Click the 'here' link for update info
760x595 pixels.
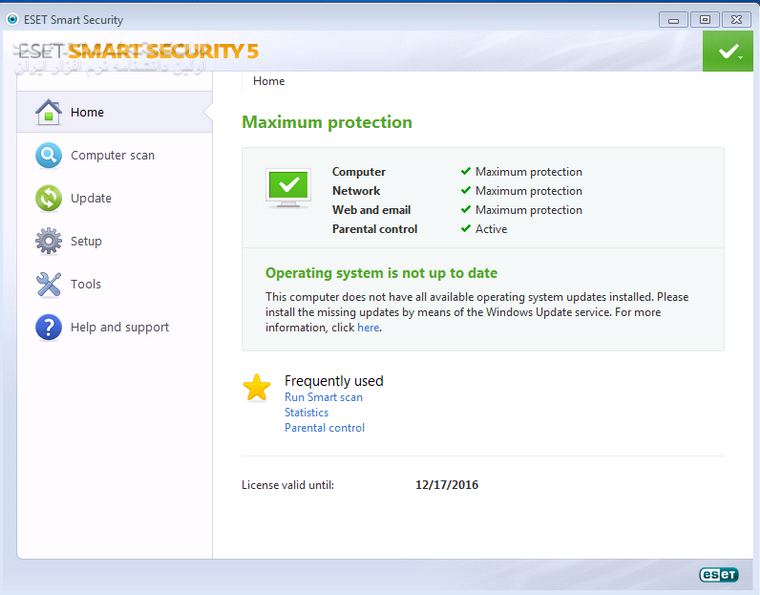pyautogui.click(x=368, y=328)
